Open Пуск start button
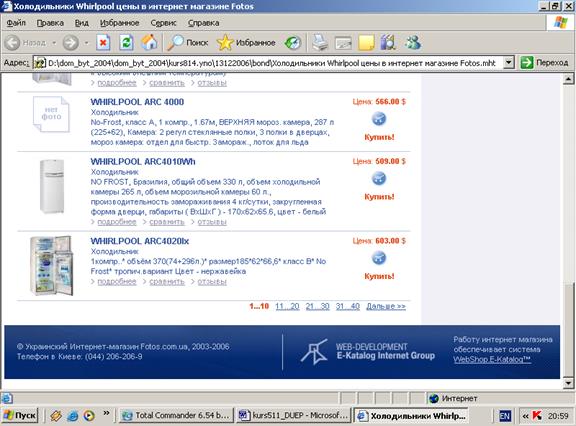Image resolution: width=576 pixels, height=426 pixels. click(x=20, y=416)
